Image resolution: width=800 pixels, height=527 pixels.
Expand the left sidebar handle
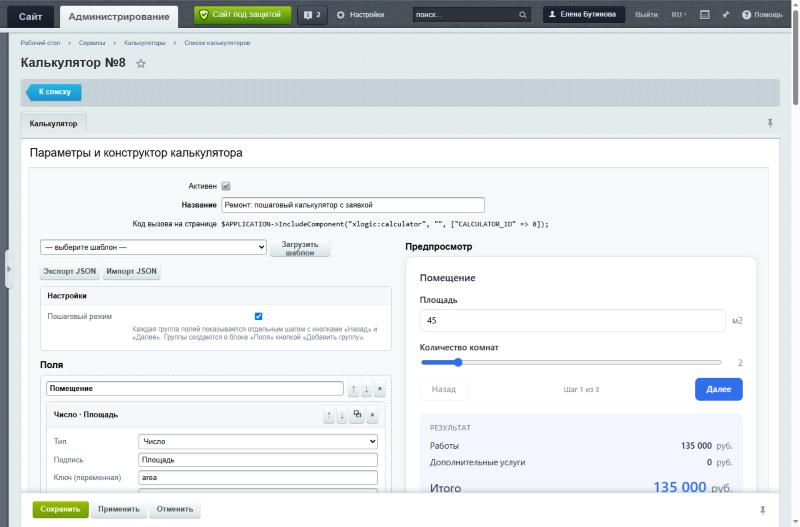pyautogui.click(x=9, y=269)
